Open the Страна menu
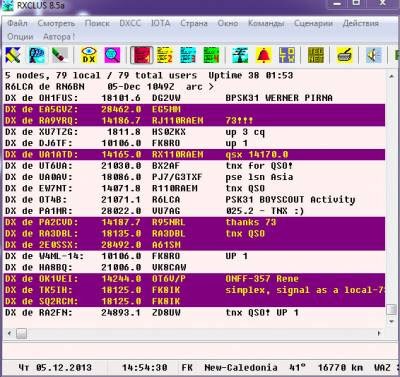400x377 pixels. click(x=194, y=23)
